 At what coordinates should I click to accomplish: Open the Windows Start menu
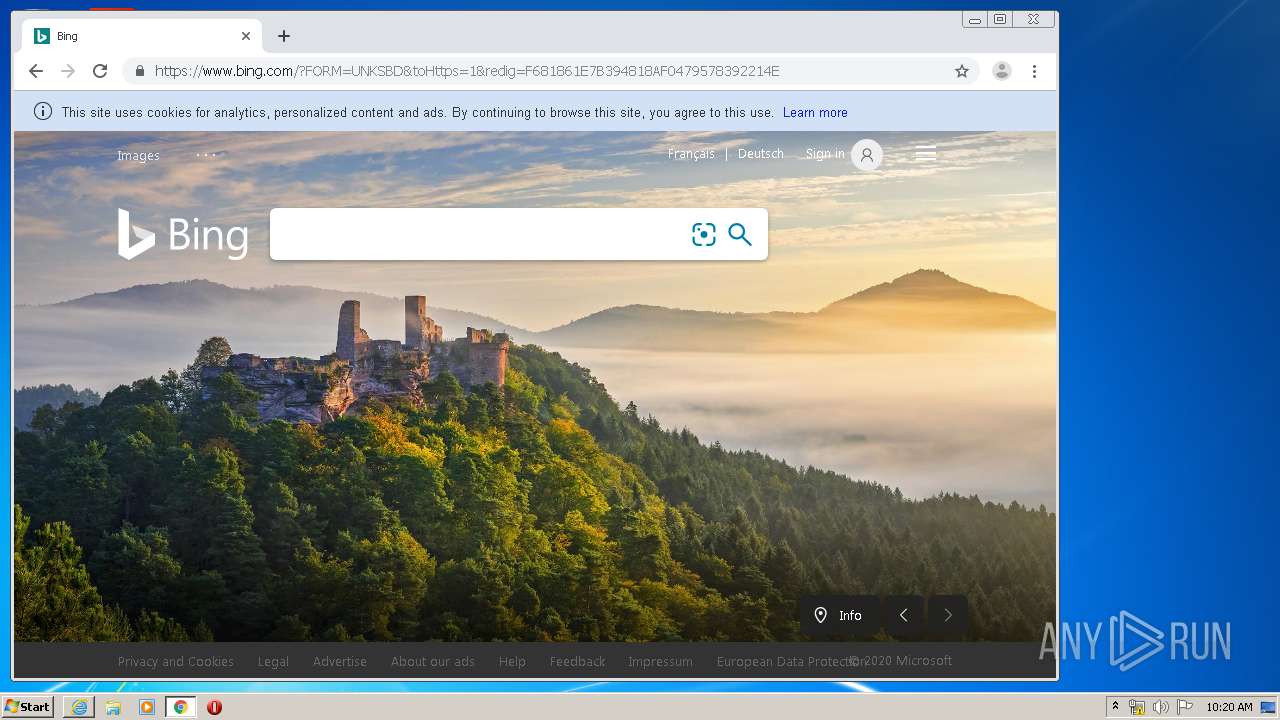[27, 707]
